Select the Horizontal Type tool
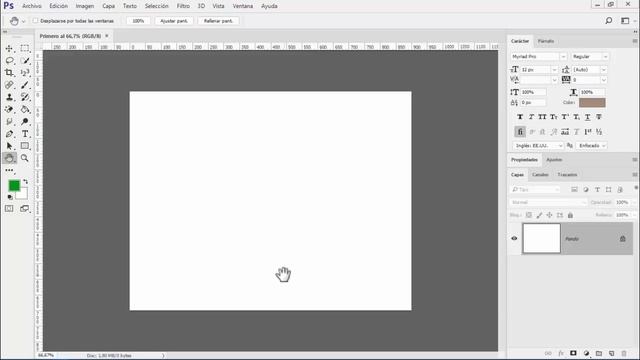The width and height of the screenshot is (640, 360). (x=25, y=134)
